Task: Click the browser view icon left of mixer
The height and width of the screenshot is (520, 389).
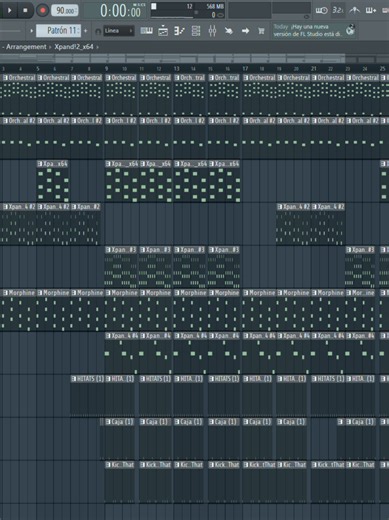Action: tap(196, 31)
